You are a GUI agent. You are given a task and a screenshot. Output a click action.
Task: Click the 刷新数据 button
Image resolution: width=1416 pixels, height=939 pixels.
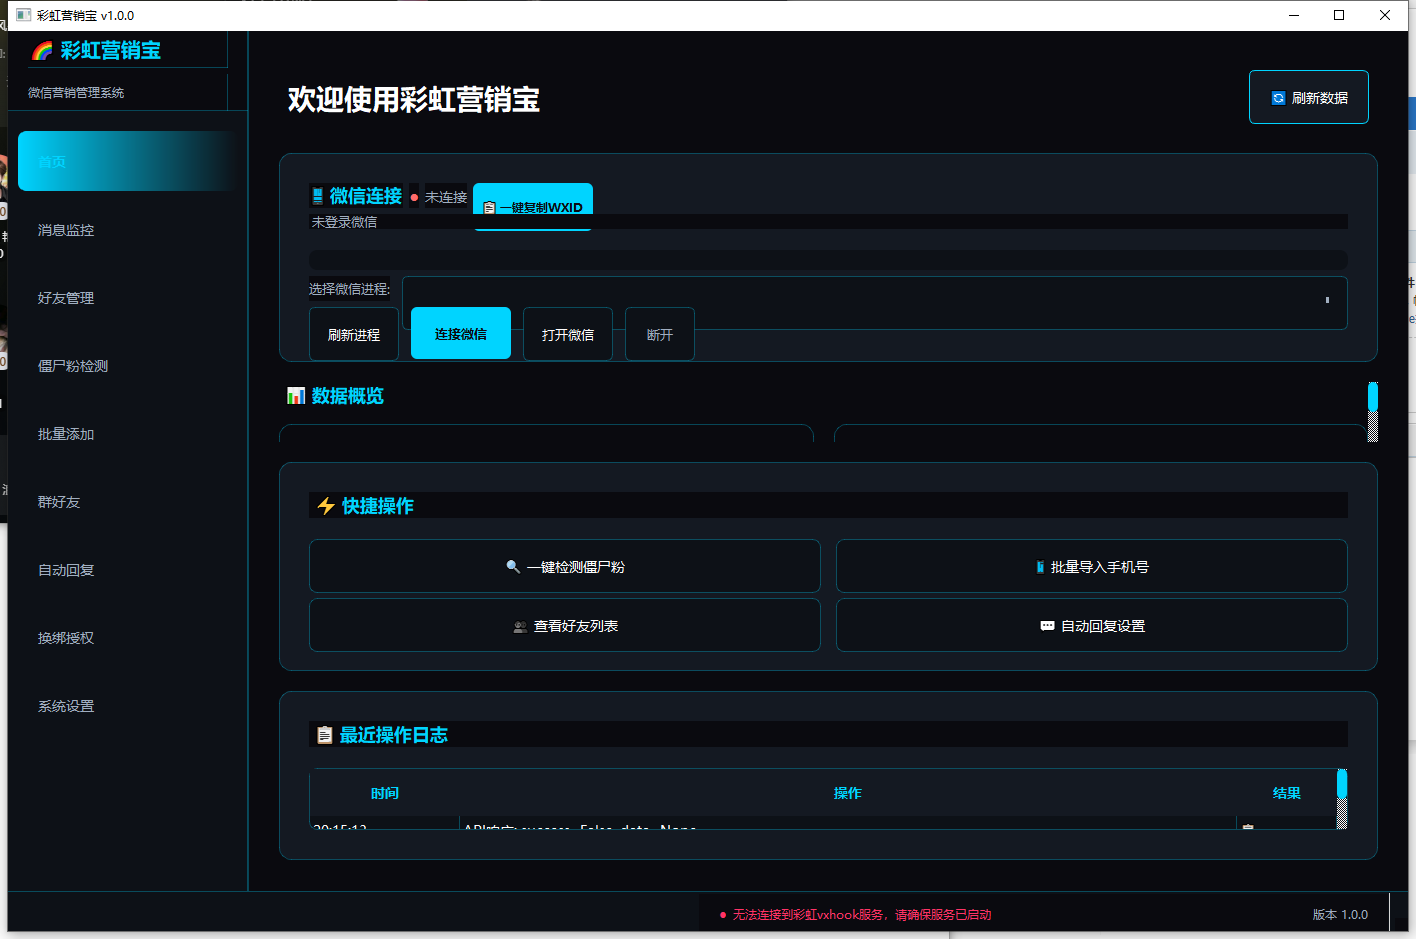pos(1309,97)
